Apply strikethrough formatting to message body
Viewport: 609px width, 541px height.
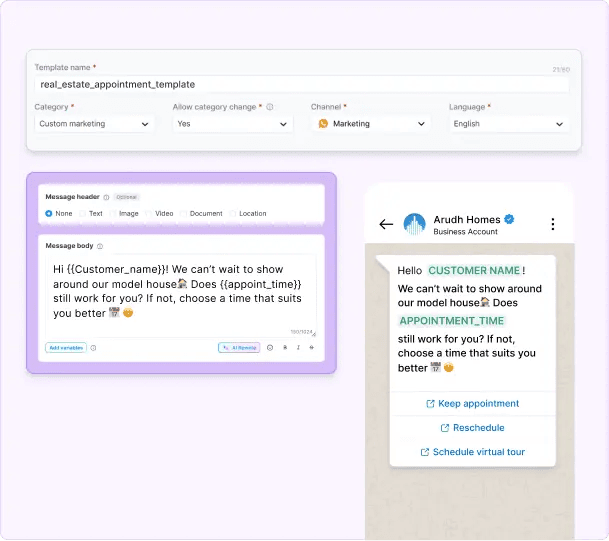click(x=311, y=348)
